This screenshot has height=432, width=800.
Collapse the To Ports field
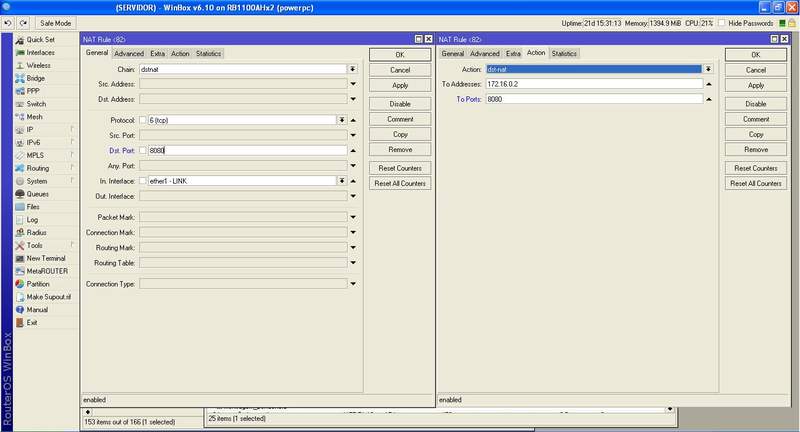pyautogui.click(x=709, y=99)
